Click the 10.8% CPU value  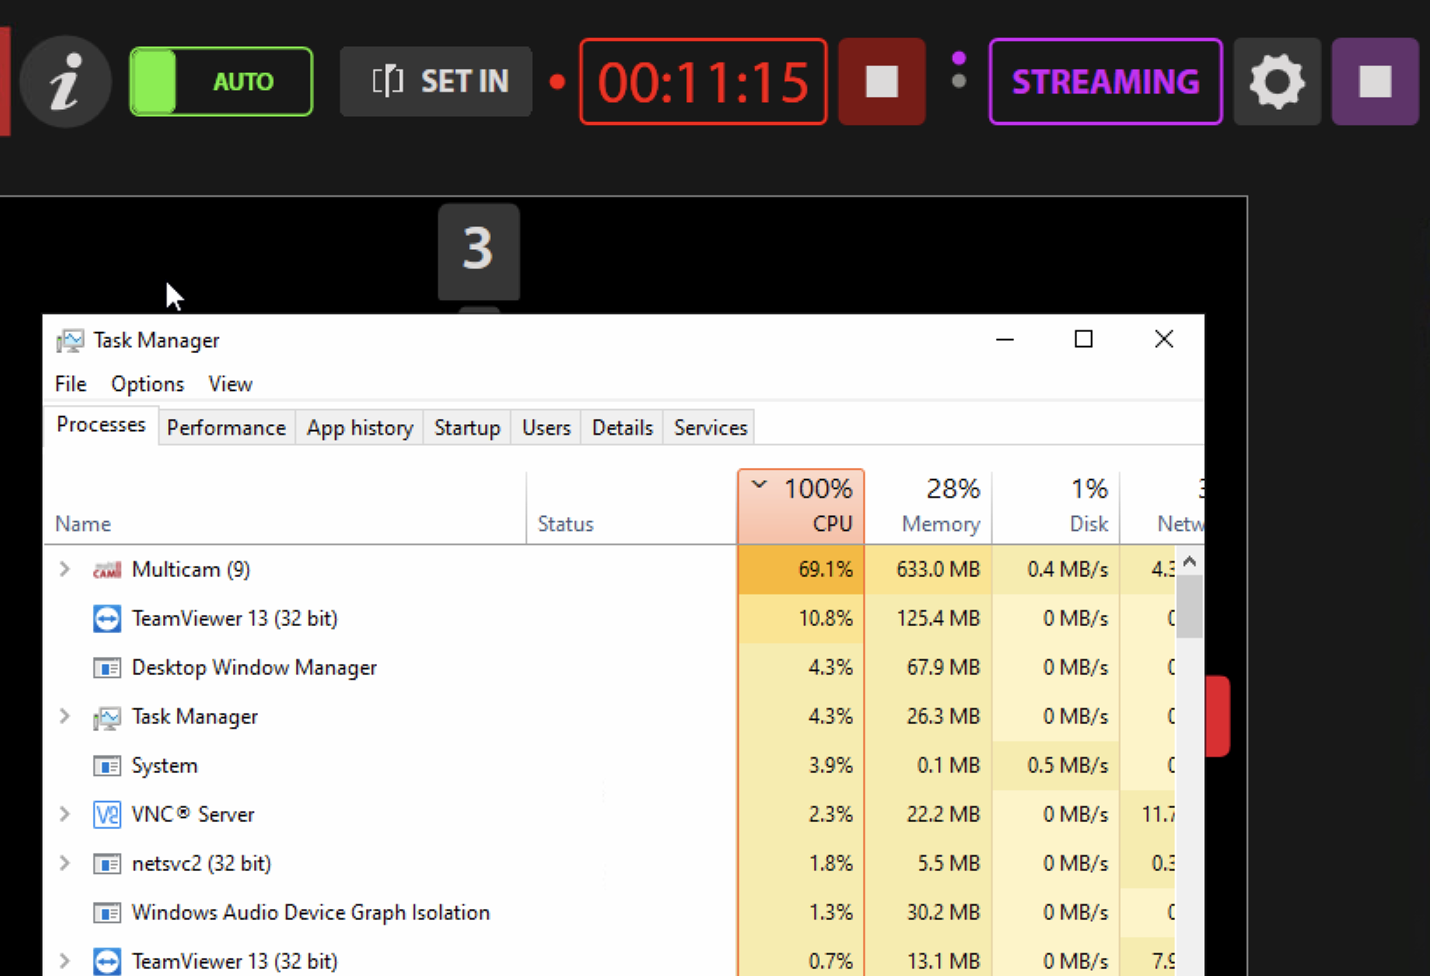coord(826,618)
